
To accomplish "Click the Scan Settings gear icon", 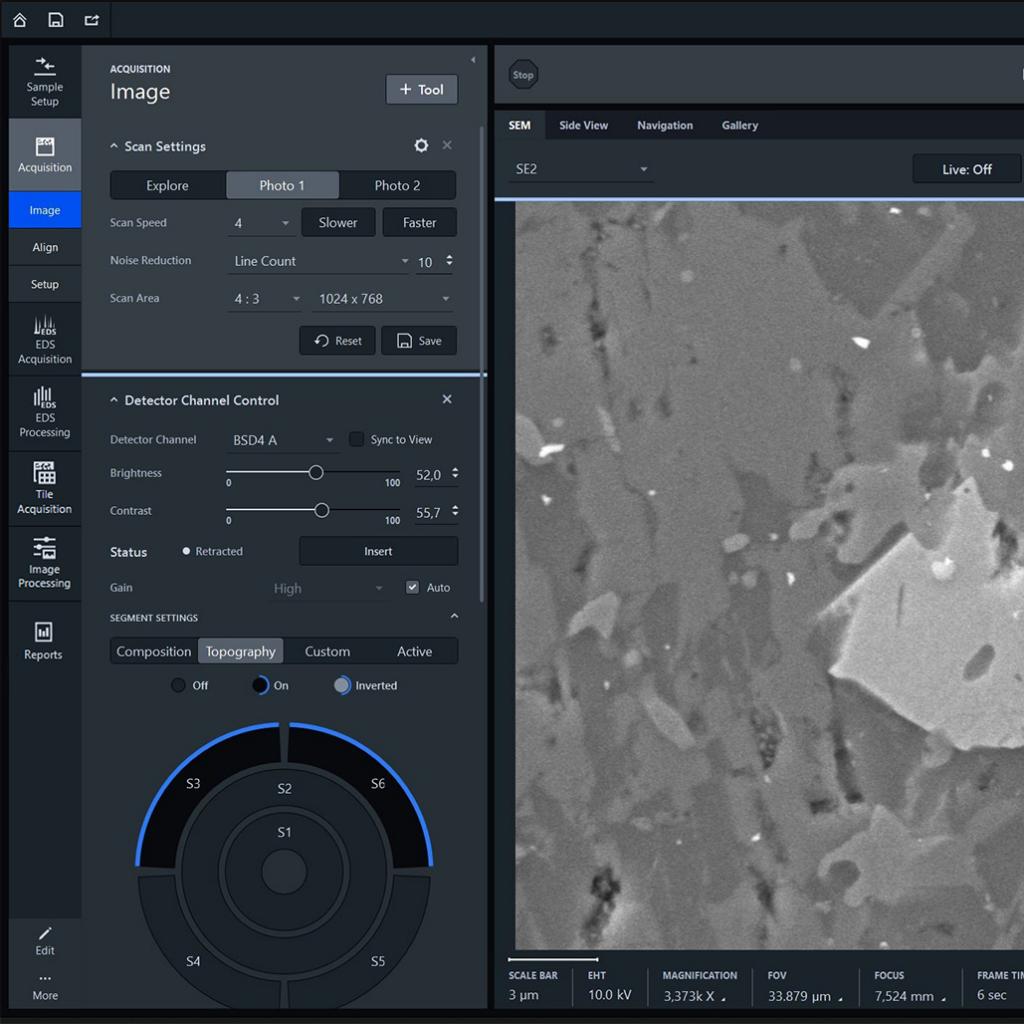I will pyautogui.click(x=421, y=146).
